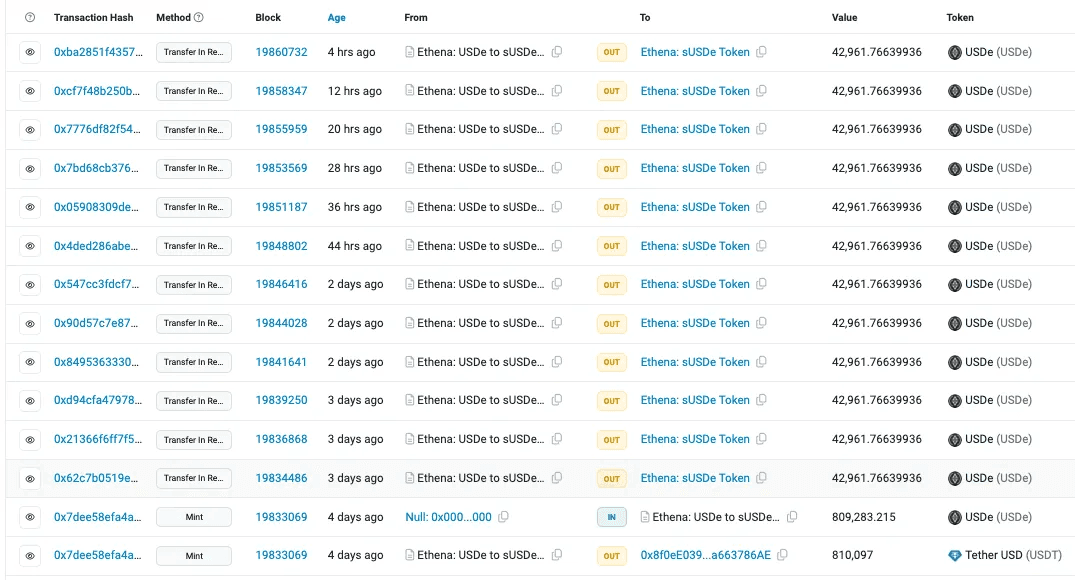
Task: Toggle the eye icon for transaction 0x7bd68cb376
Action: 30,168
